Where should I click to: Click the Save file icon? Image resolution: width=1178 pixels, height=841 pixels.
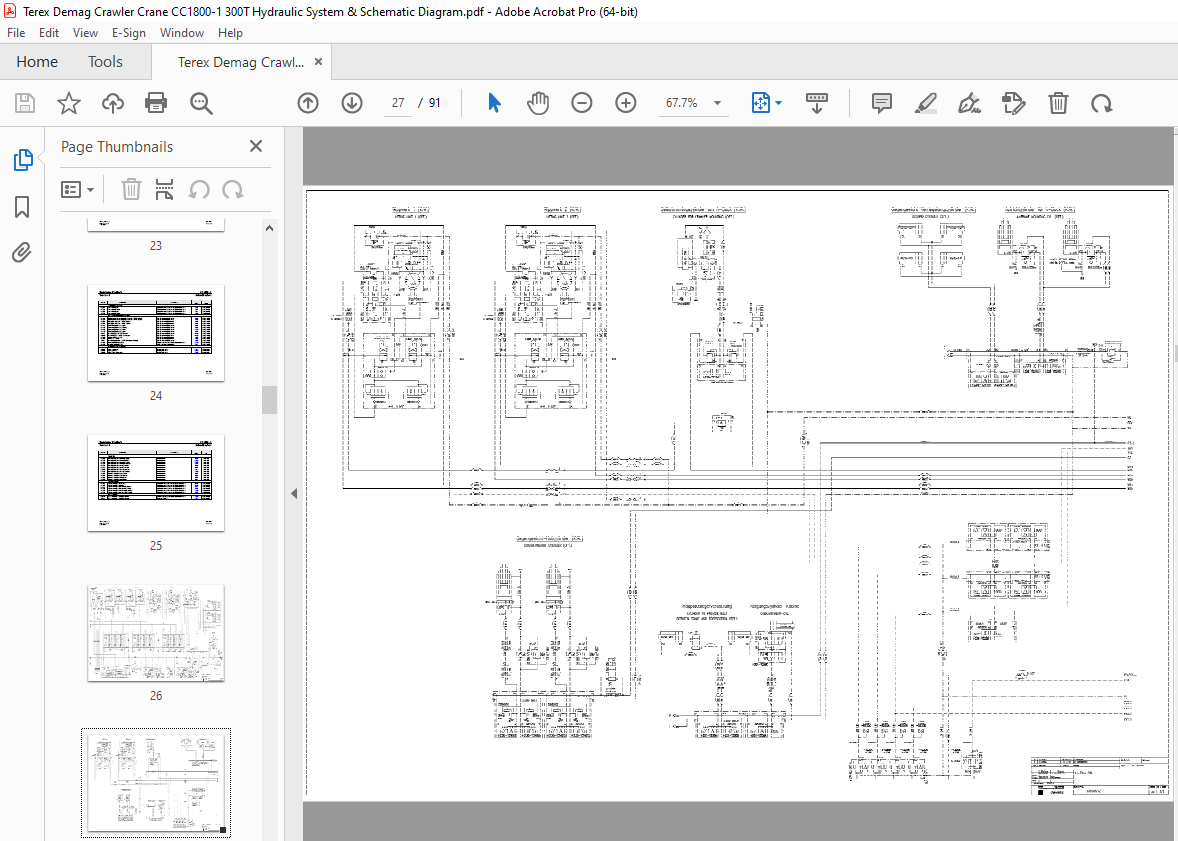(25, 103)
